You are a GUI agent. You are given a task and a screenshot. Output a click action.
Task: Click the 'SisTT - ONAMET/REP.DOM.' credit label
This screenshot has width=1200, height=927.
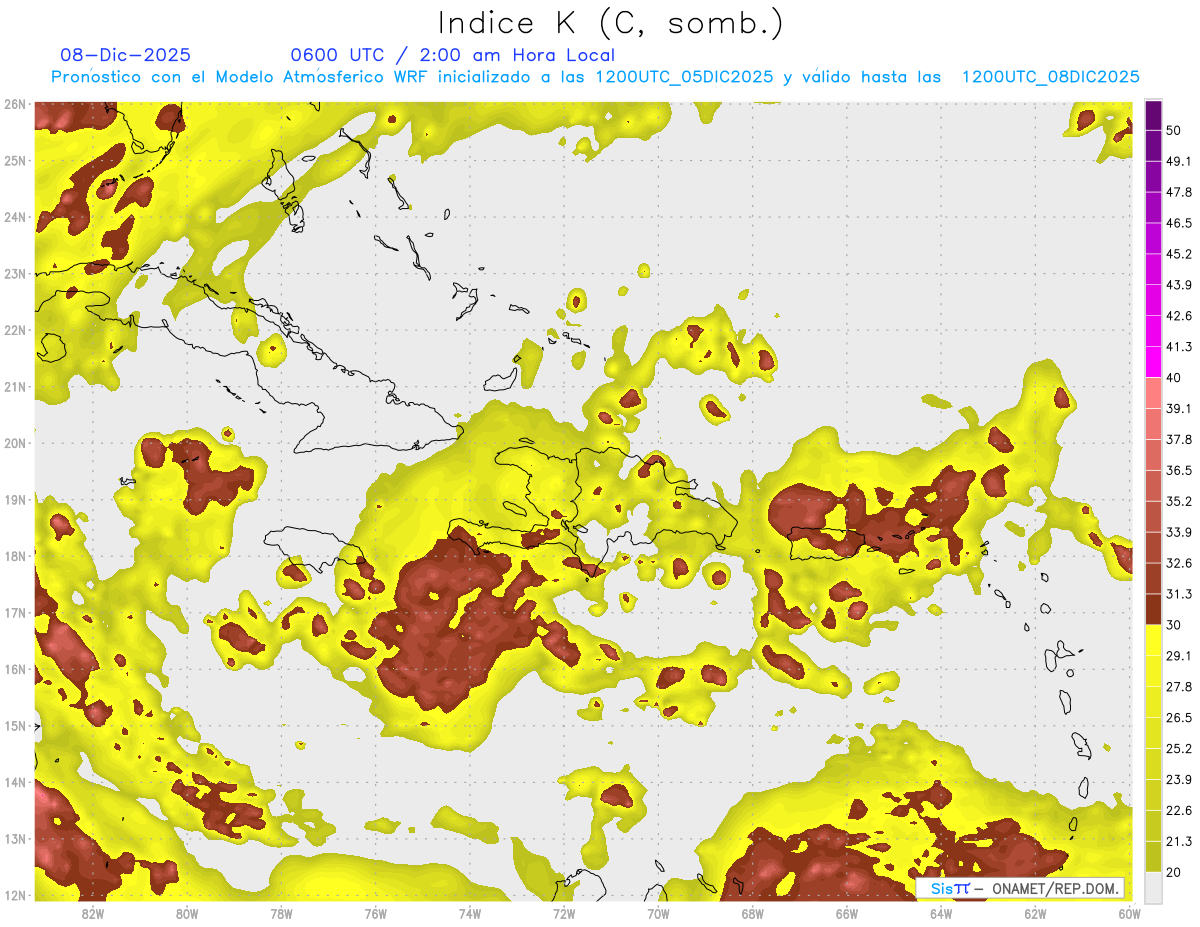coord(1020,888)
